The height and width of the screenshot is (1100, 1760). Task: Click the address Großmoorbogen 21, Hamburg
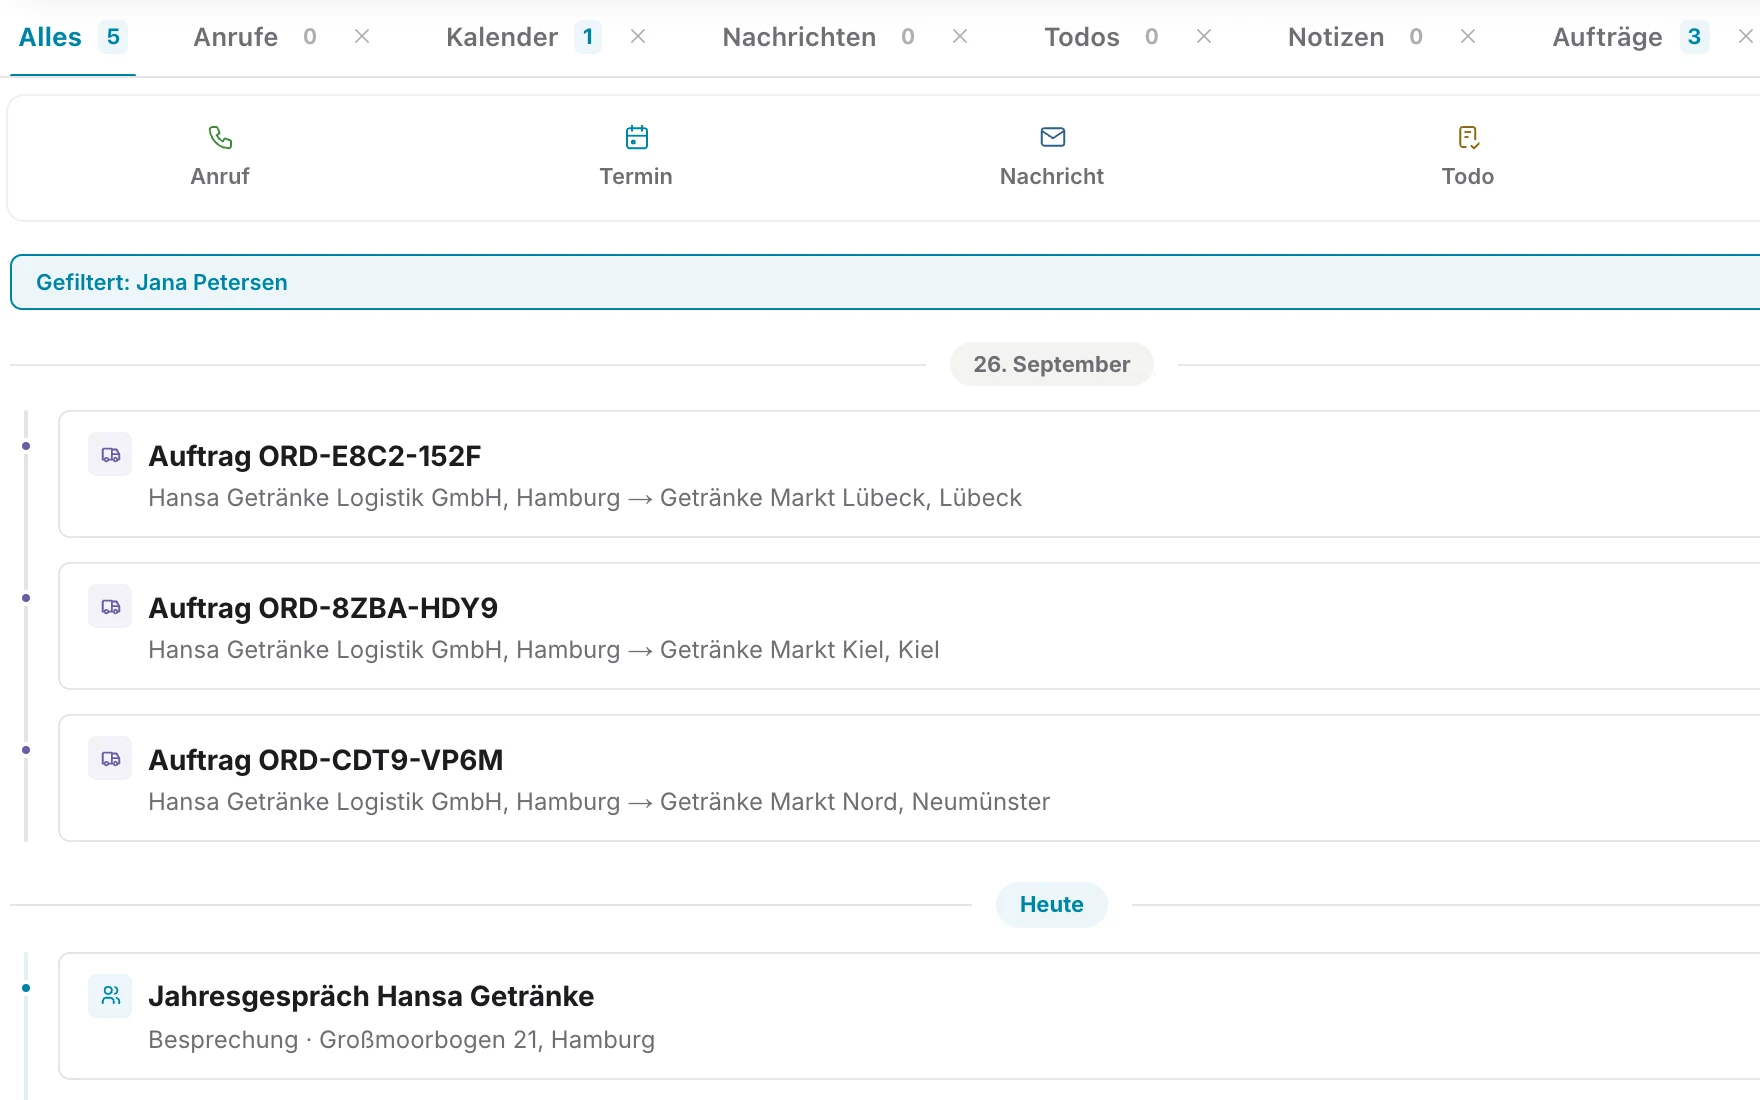(x=487, y=1040)
